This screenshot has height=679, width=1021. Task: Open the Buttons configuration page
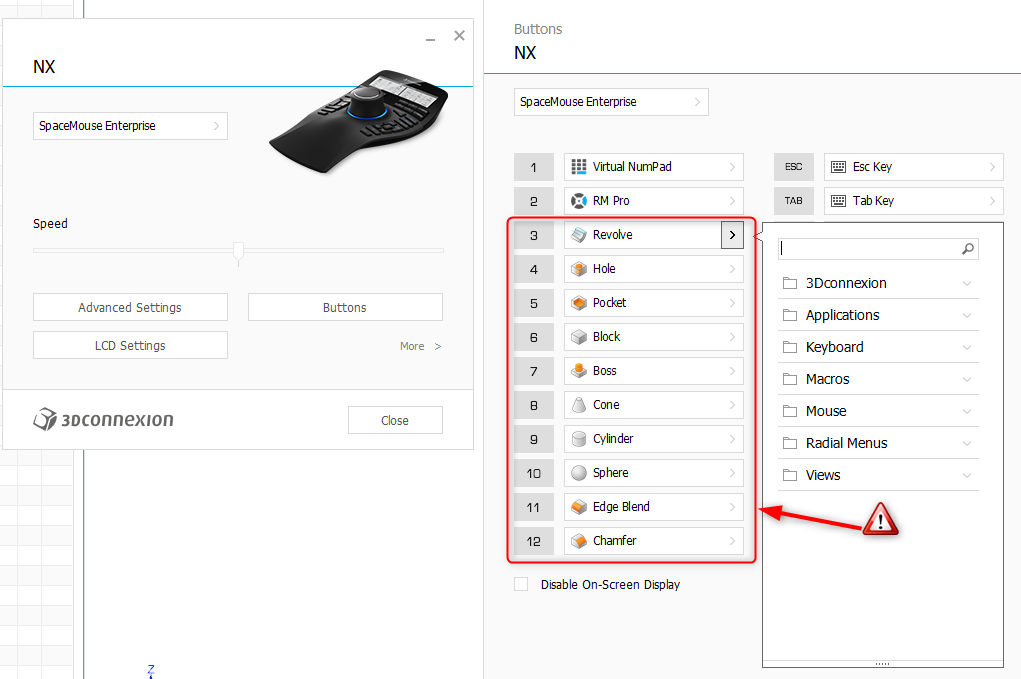click(345, 307)
